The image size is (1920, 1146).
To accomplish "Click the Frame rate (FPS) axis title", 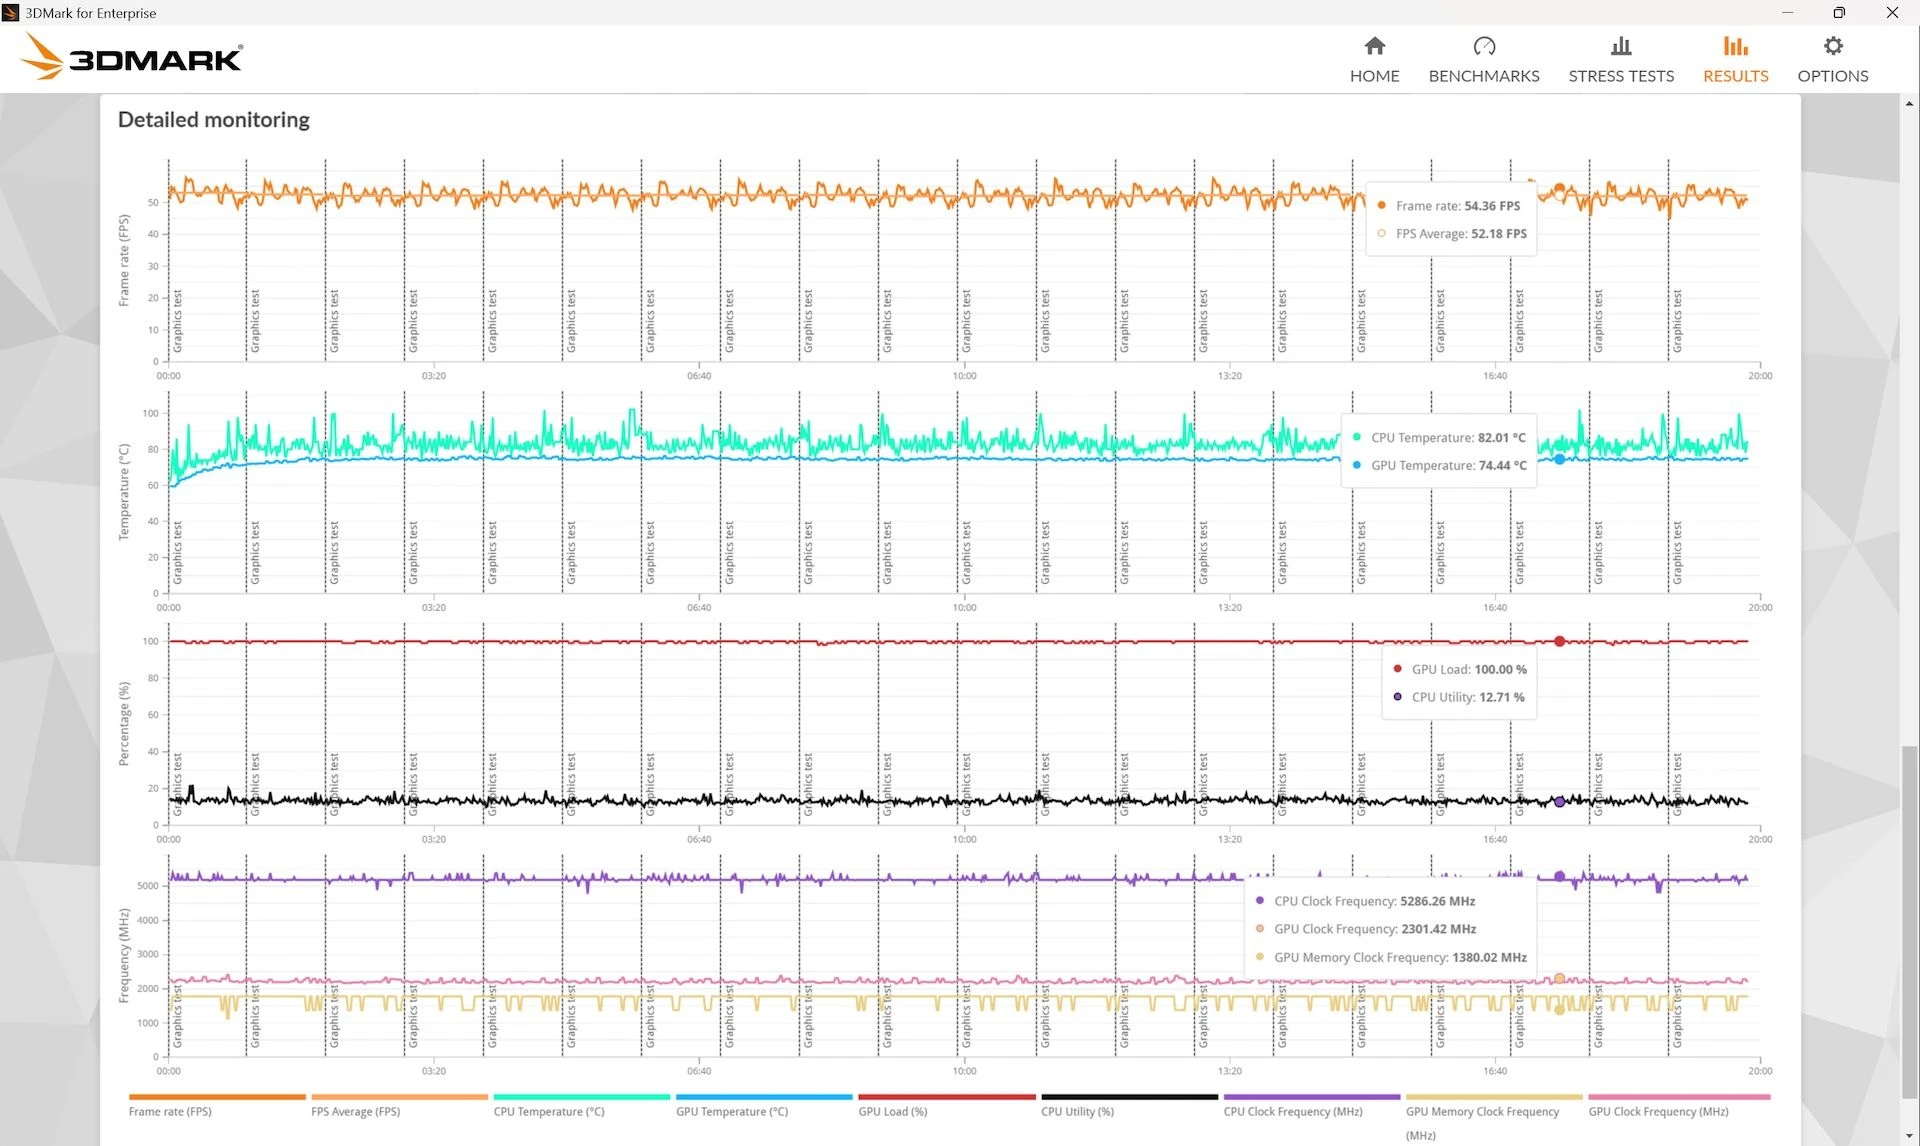I will pyautogui.click(x=124, y=260).
